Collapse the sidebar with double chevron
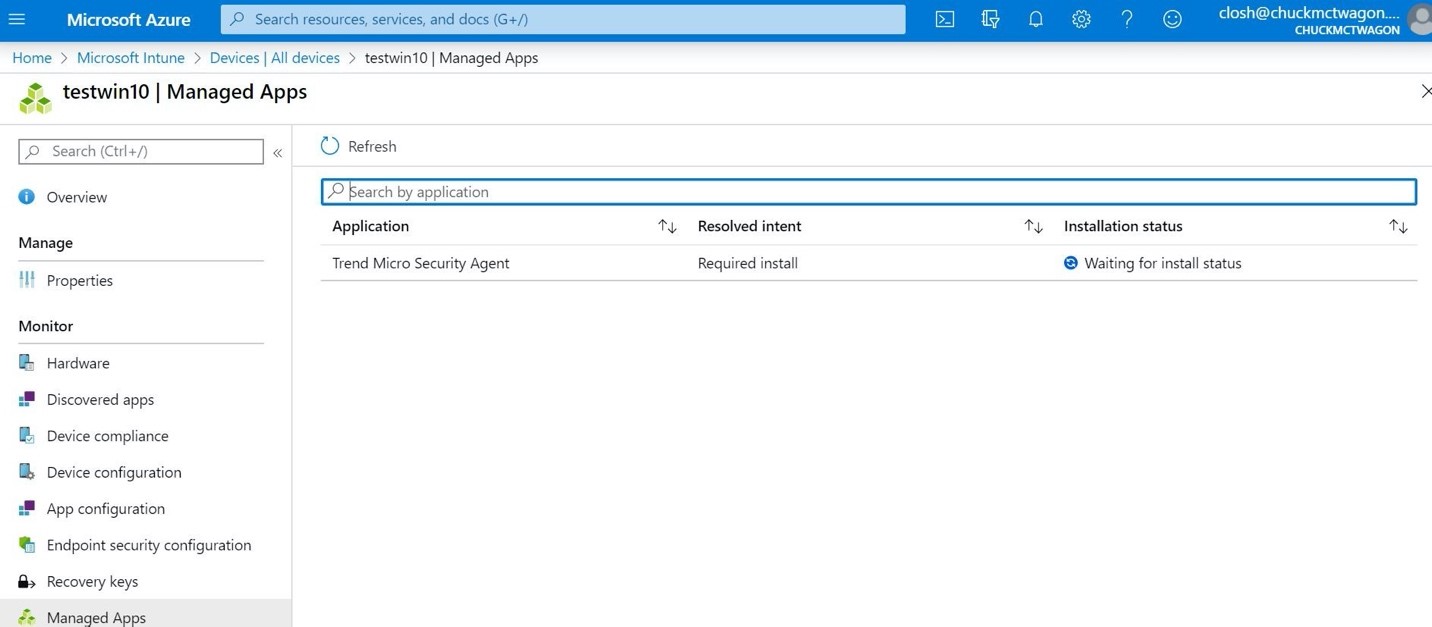The image size is (1432, 627). [x=278, y=153]
